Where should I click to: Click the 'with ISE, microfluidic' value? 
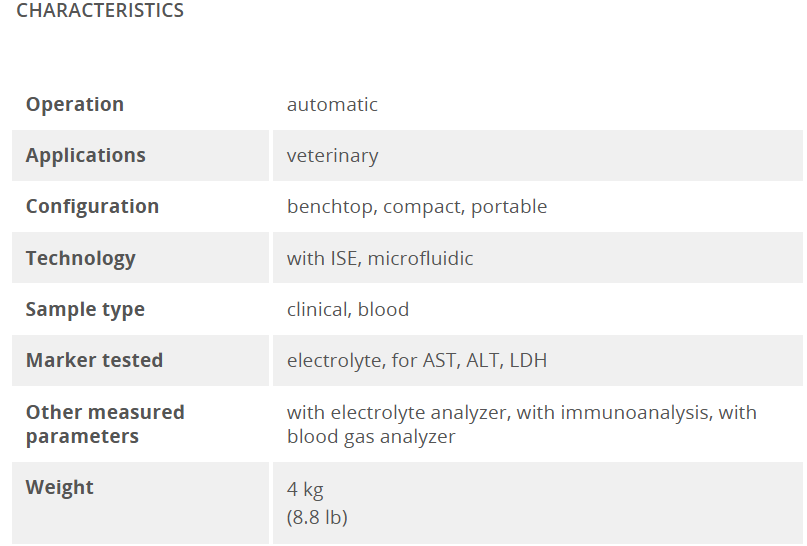[x=380, y=258]
